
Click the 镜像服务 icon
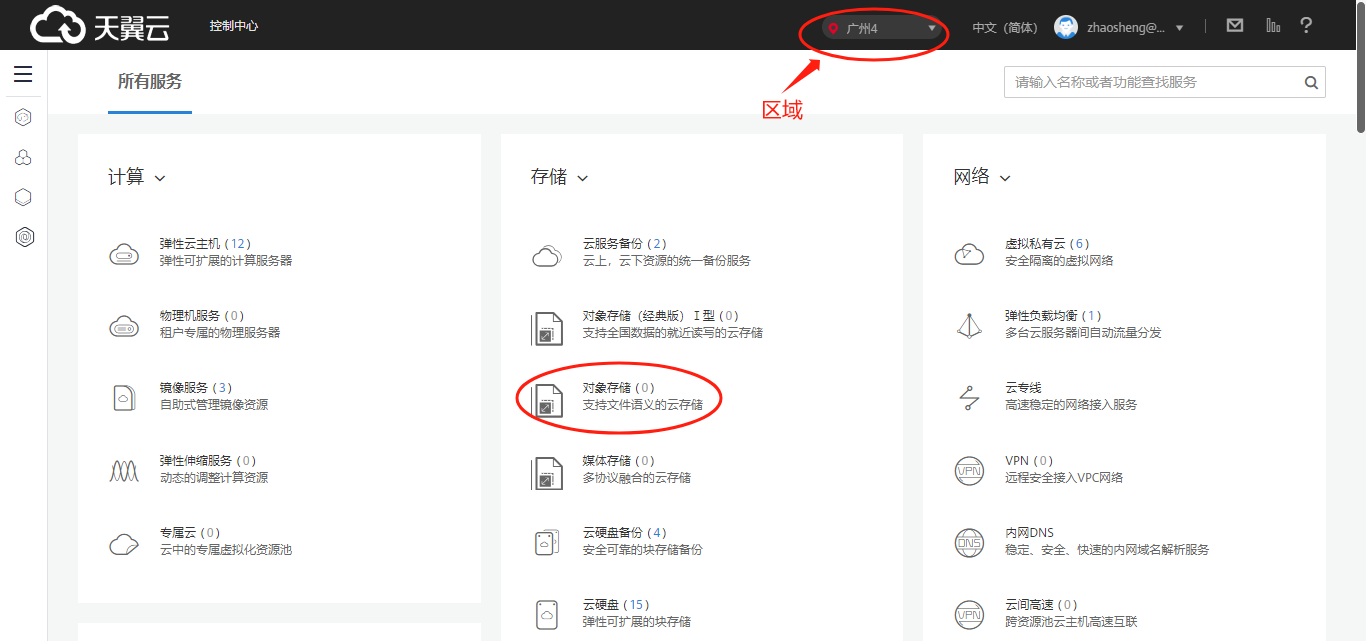[124, 397]
